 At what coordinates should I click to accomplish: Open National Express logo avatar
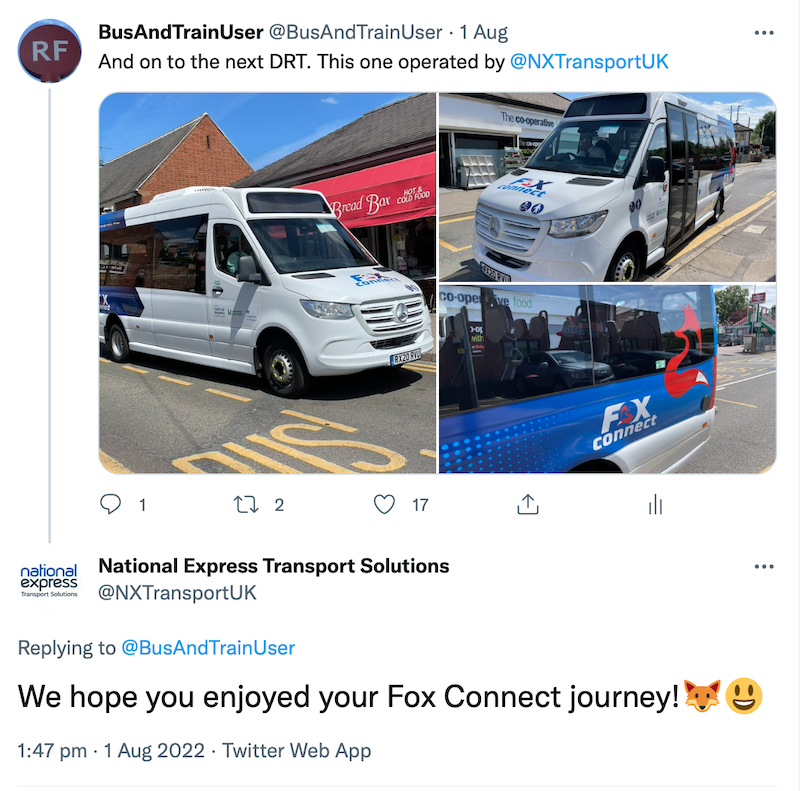49,580
